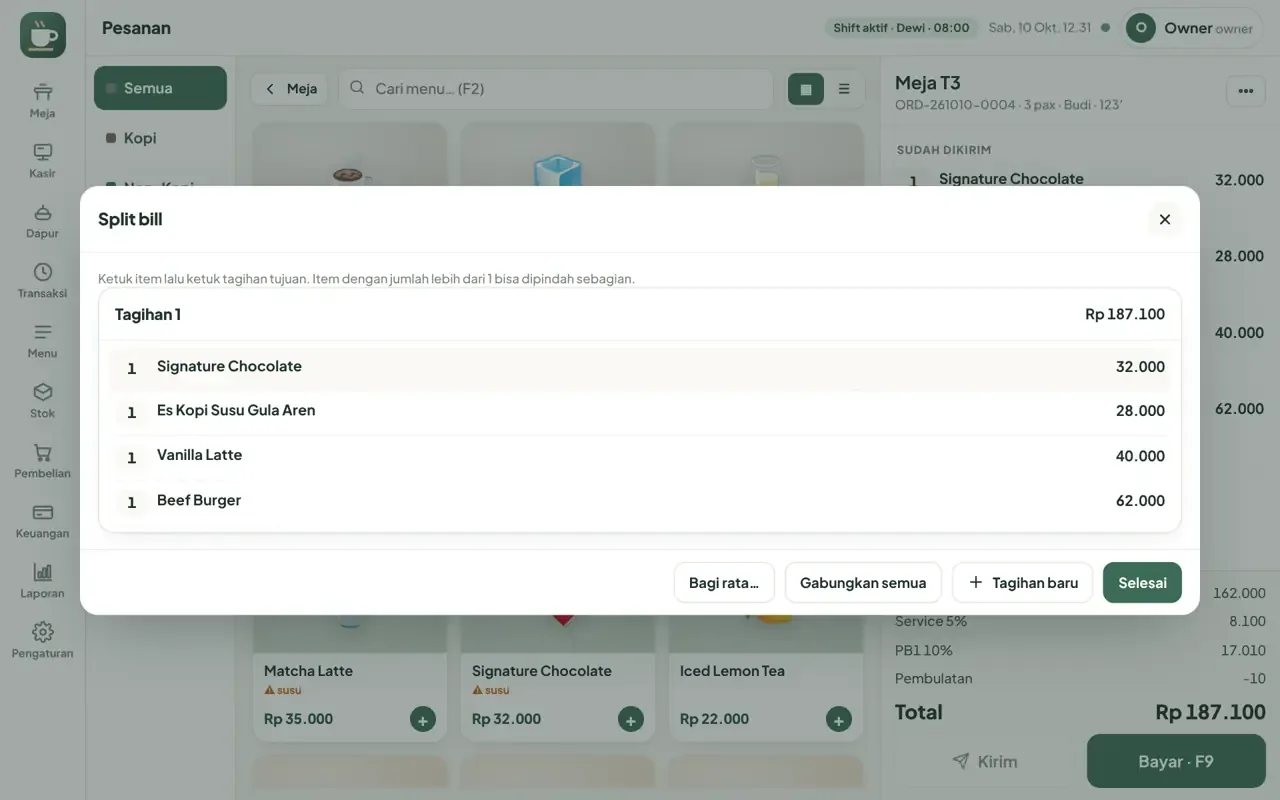Click the Shift aktif Dewi badge

[901, 28]
